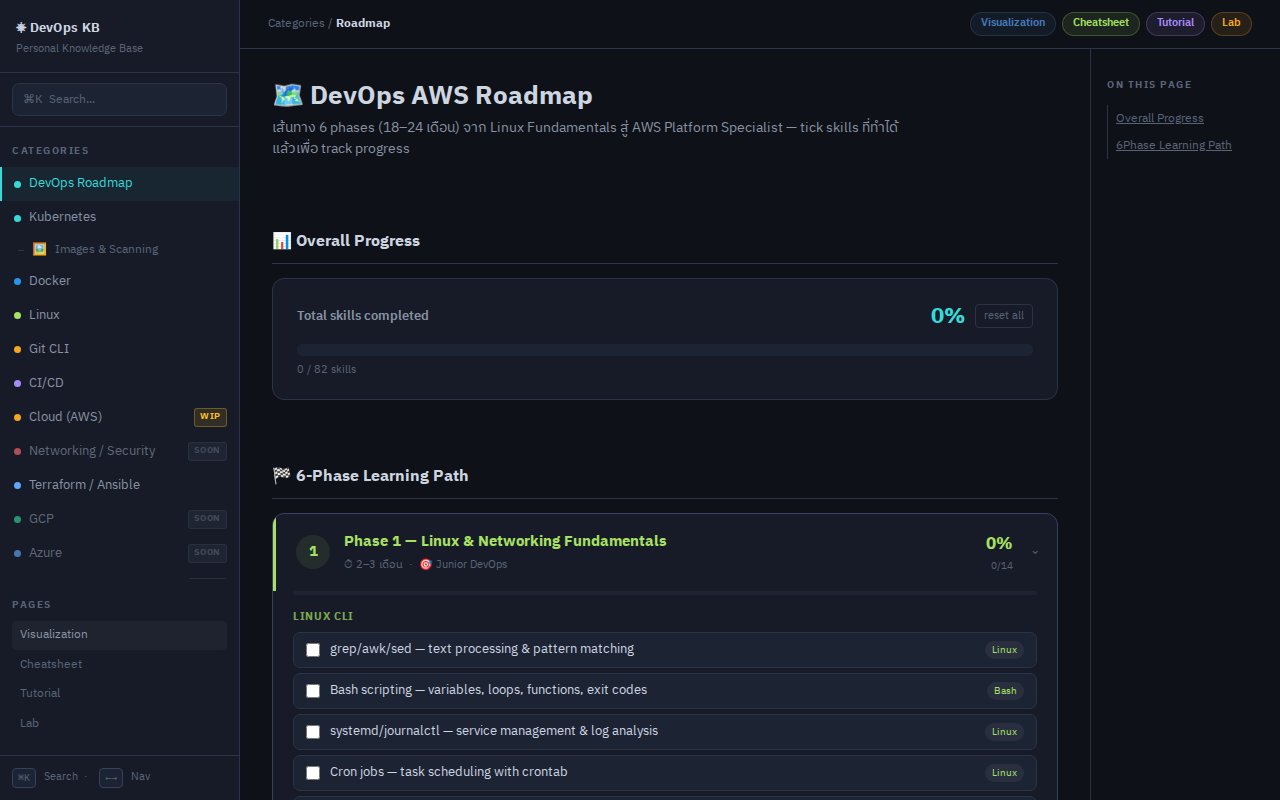Collapse Phase 1 with the chevron

click(x=1035, y=552)
